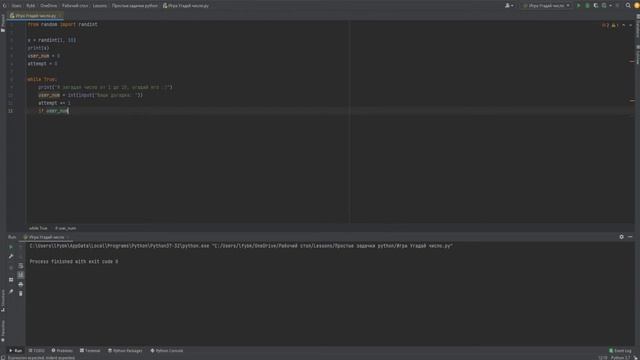Click the 'if user_num' editor breadcrumb

coord(65,228)
